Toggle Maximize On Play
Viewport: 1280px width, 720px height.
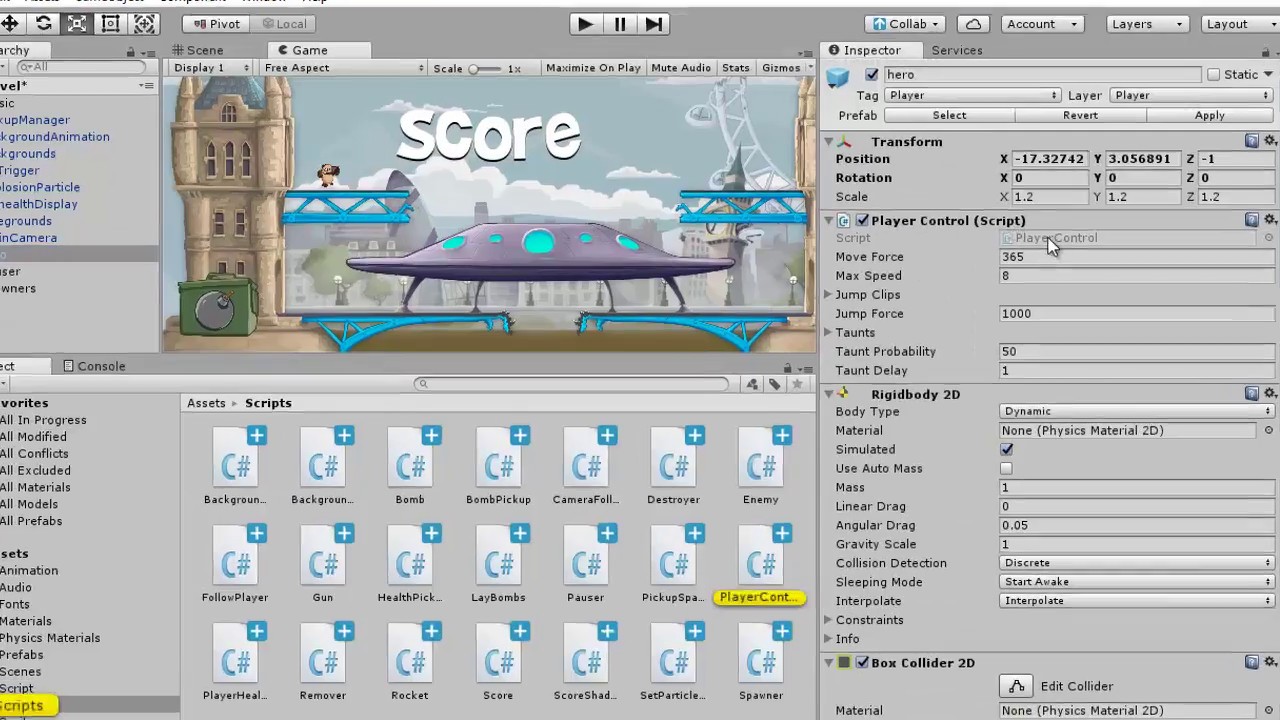(593, 68)
